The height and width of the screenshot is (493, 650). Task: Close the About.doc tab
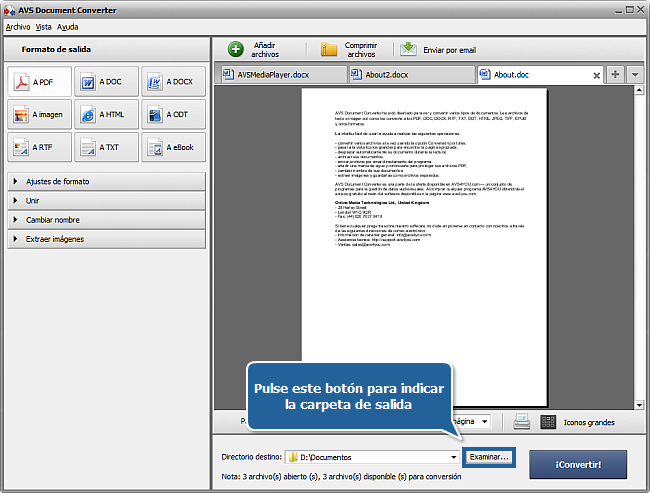tap(597, 75)
